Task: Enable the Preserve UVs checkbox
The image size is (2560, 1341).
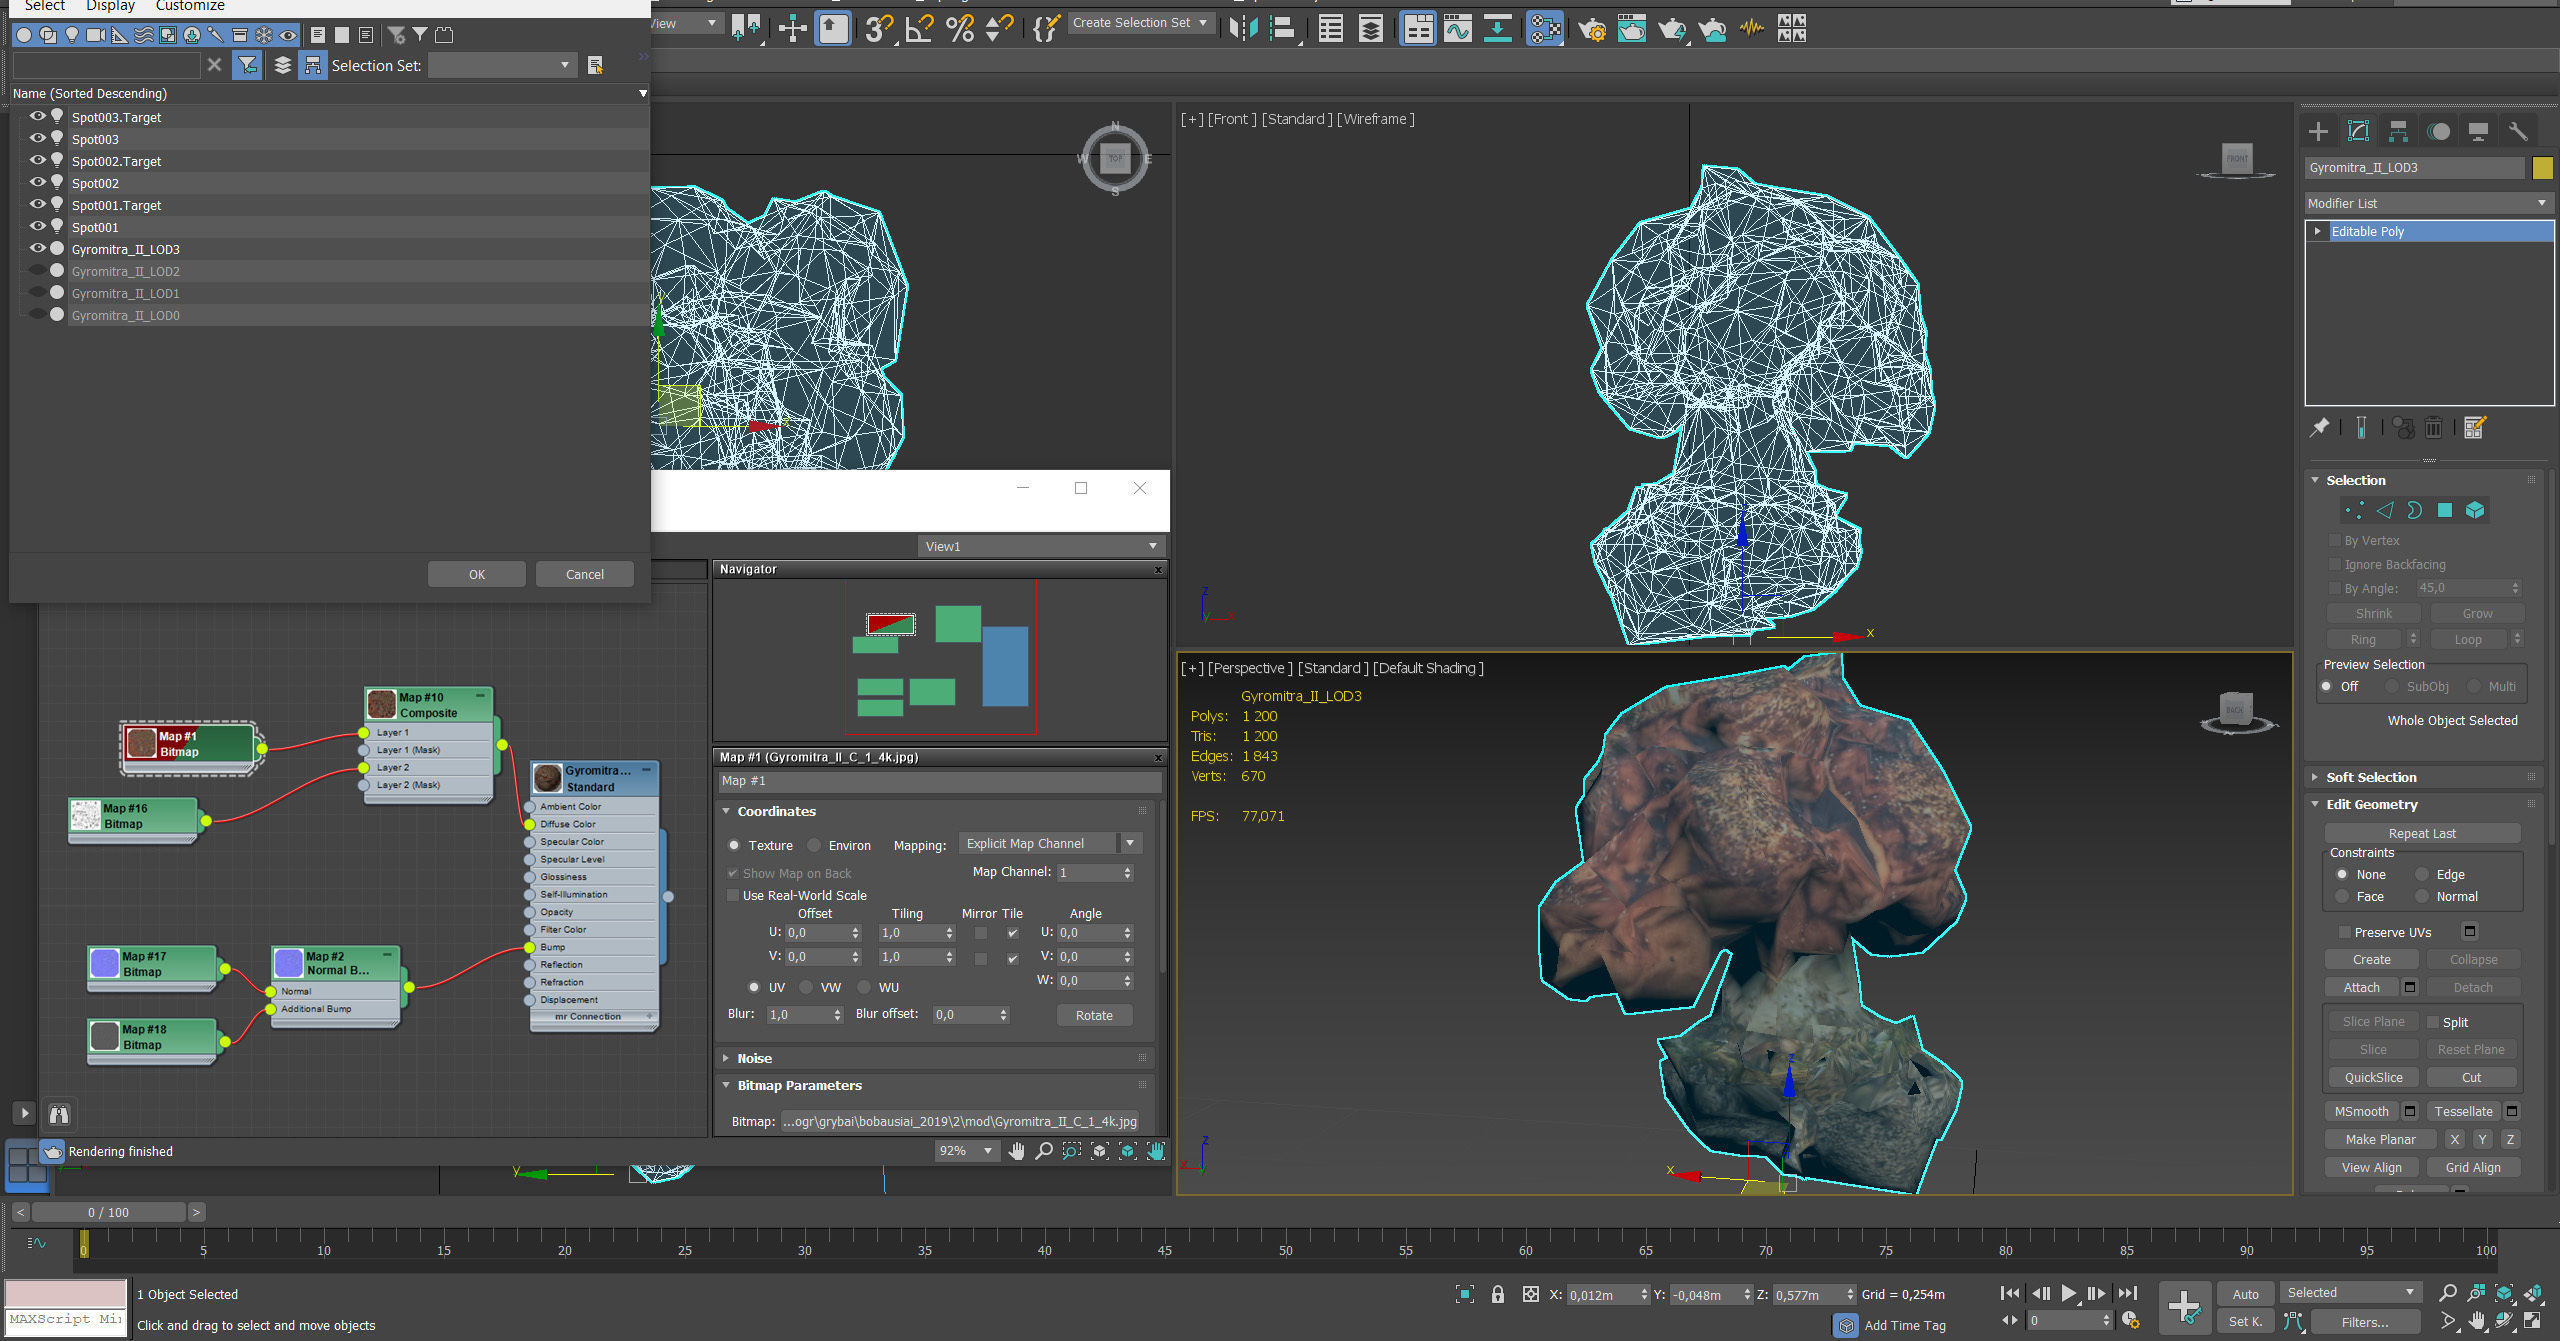Action: pos(2343,932)
